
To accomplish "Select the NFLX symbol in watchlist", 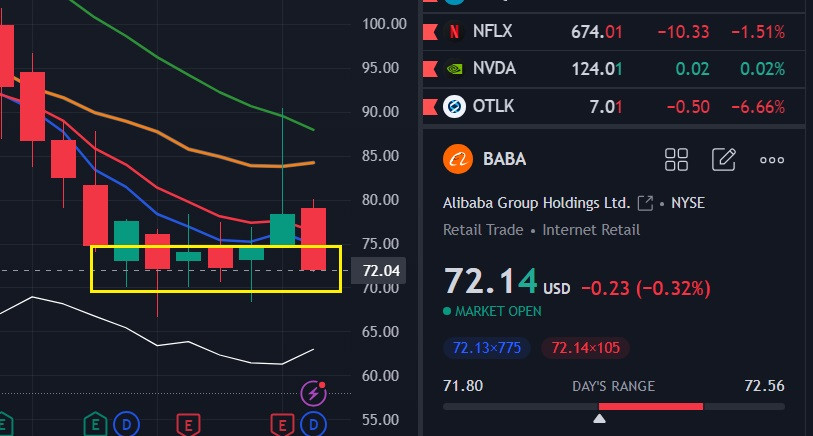I will [x=492, y=31].
